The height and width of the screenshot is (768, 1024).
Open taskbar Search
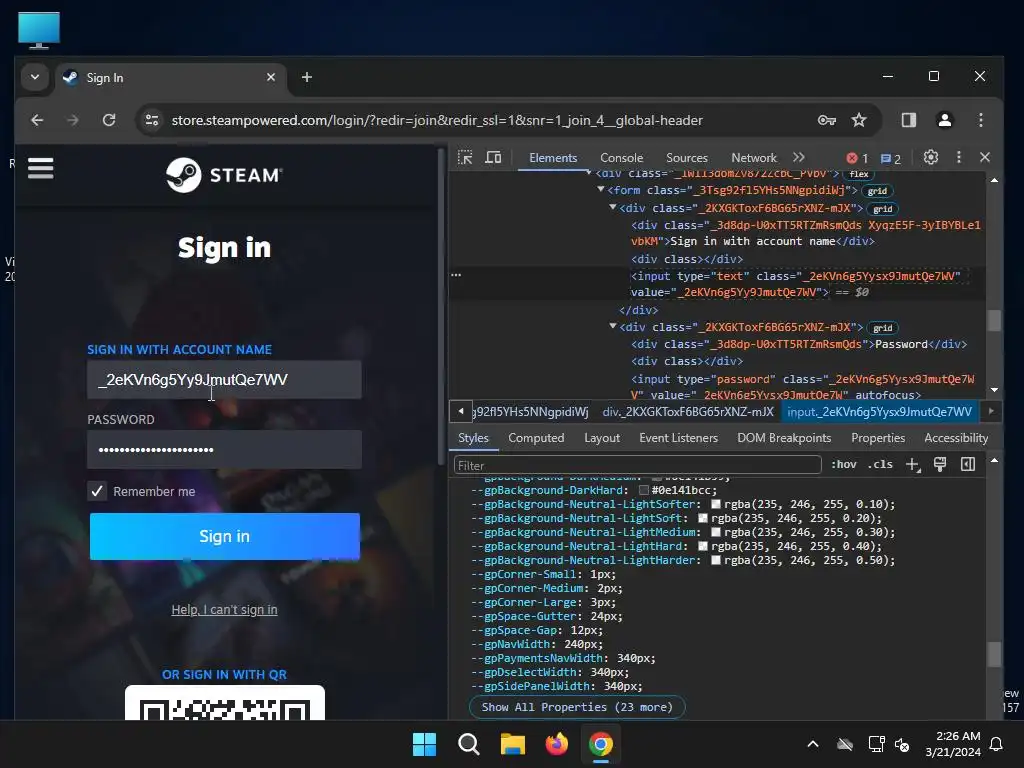pos(469,744)
